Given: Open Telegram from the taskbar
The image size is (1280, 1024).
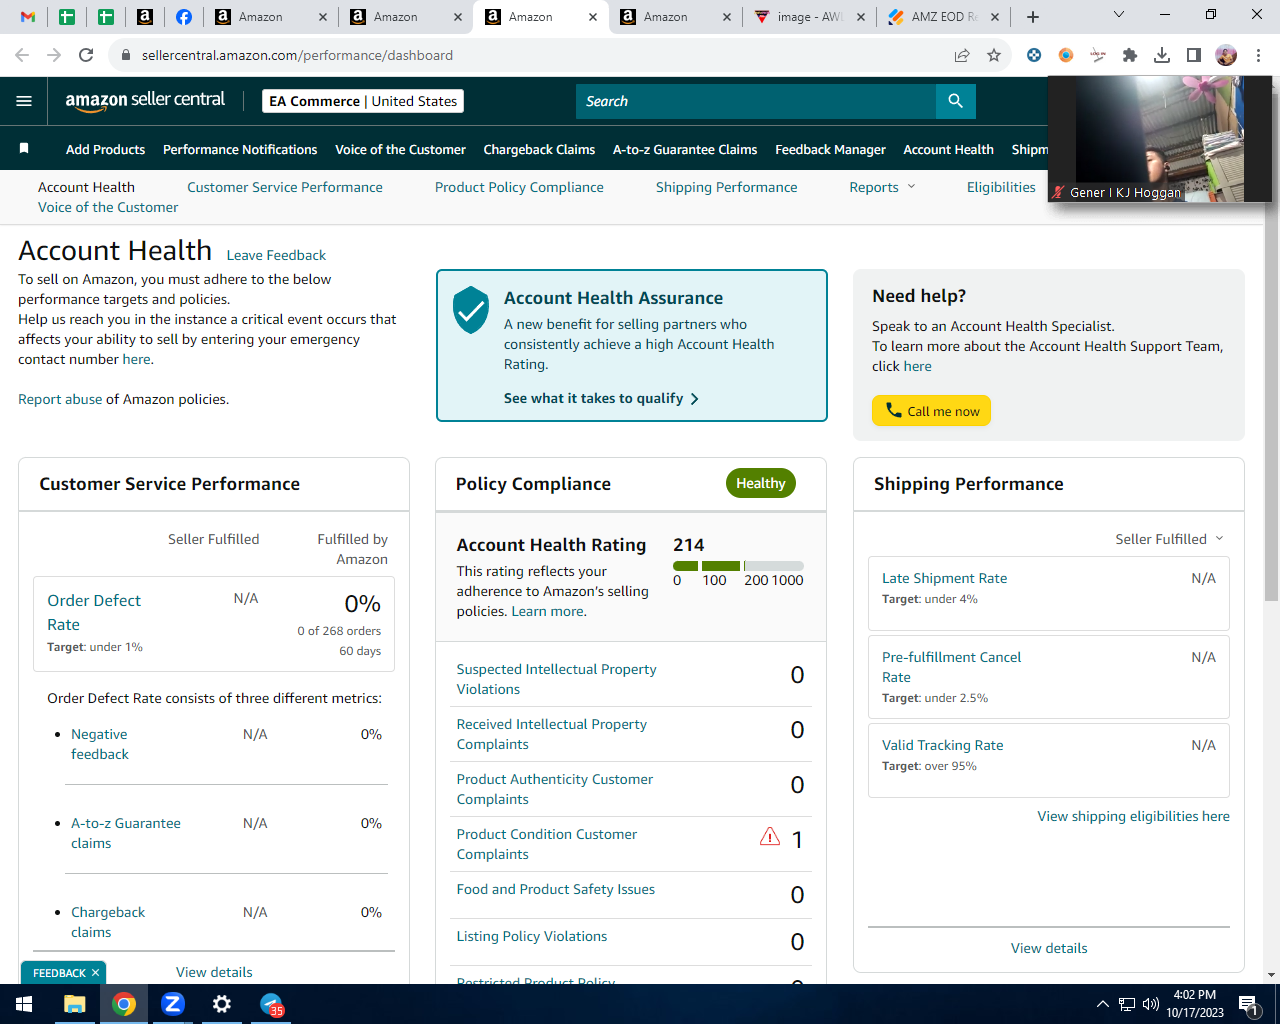Looking at the screenshot, I should click(271, 1004).
